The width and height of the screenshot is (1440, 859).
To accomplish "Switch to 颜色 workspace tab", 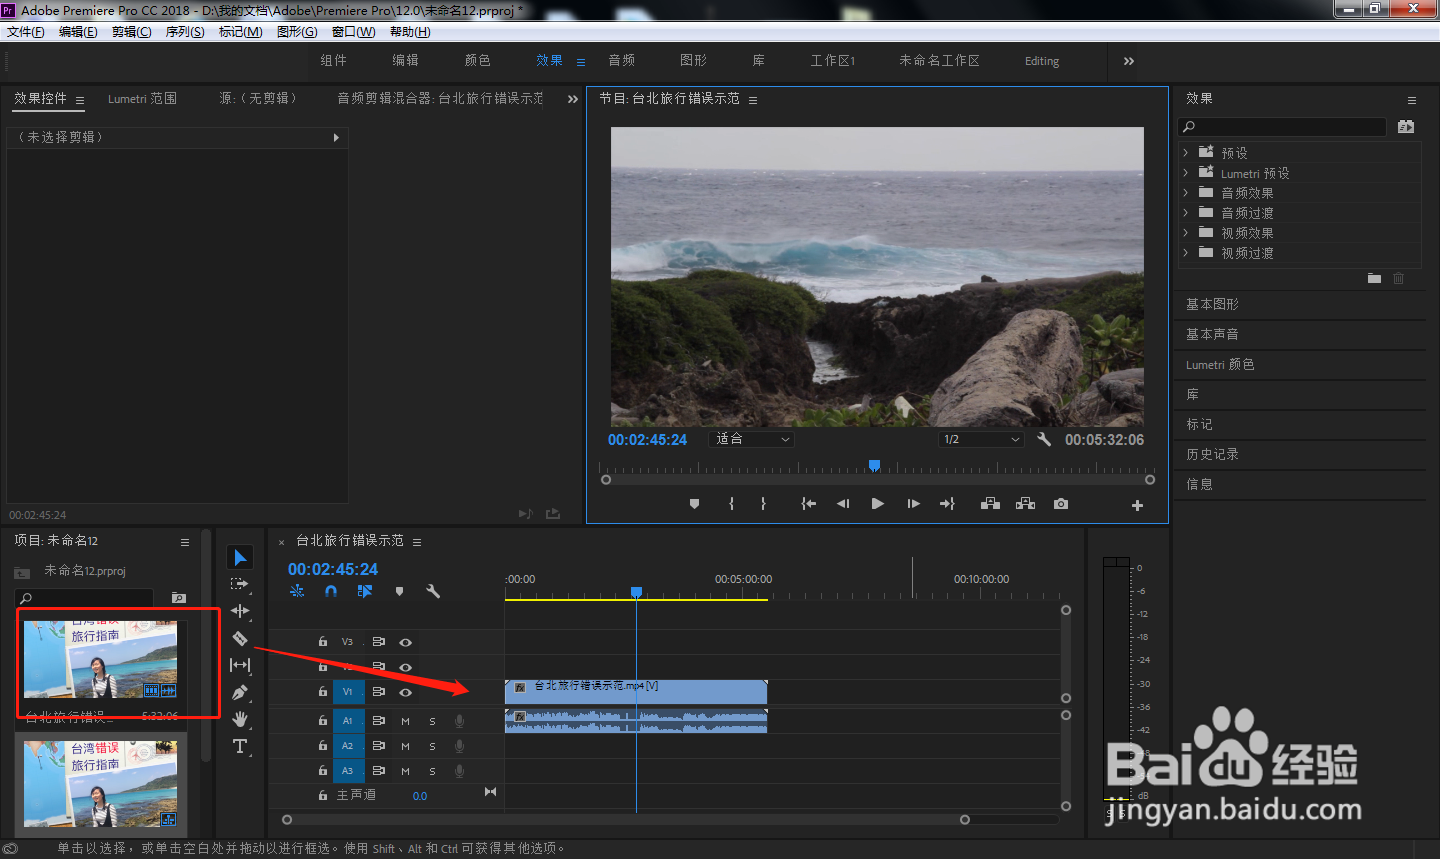I will click(478, 61).
